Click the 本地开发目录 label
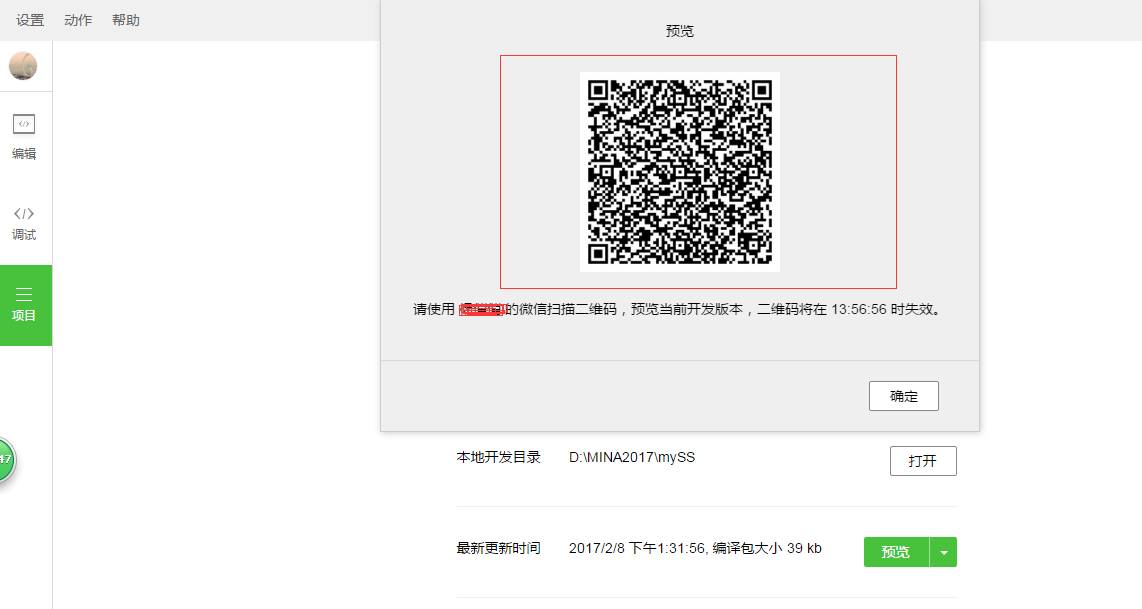The image size is (1142, 609). pyautogui.click(x=498, y=457)
